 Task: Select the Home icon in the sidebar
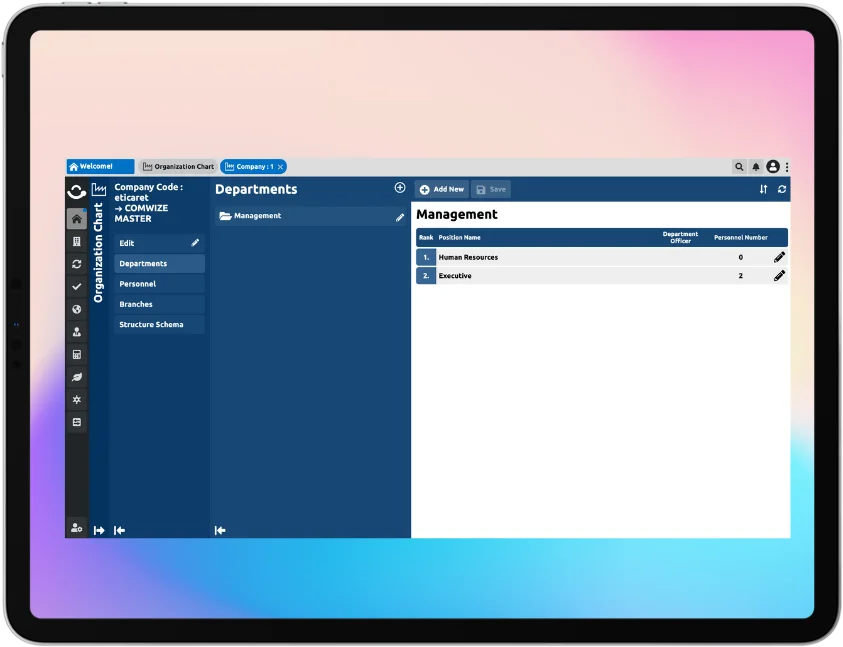77,218
